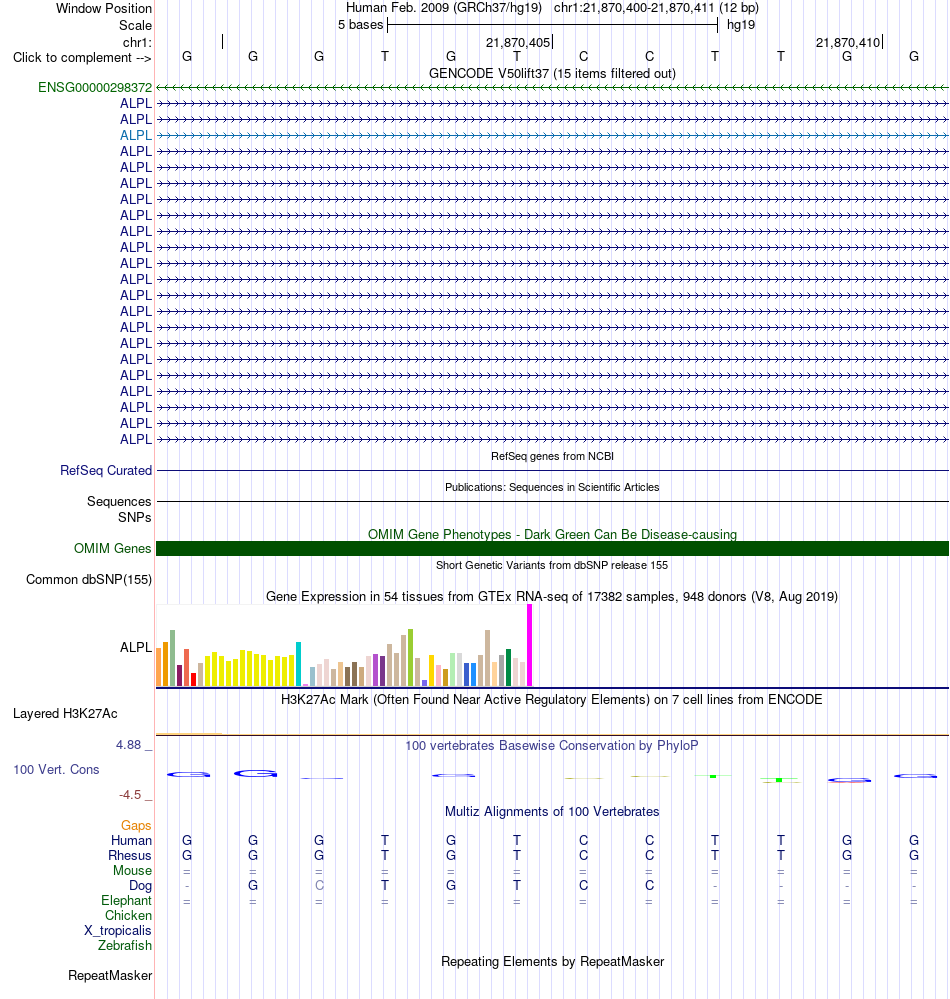Click the 5 bases scale bar

pos(552,25)
